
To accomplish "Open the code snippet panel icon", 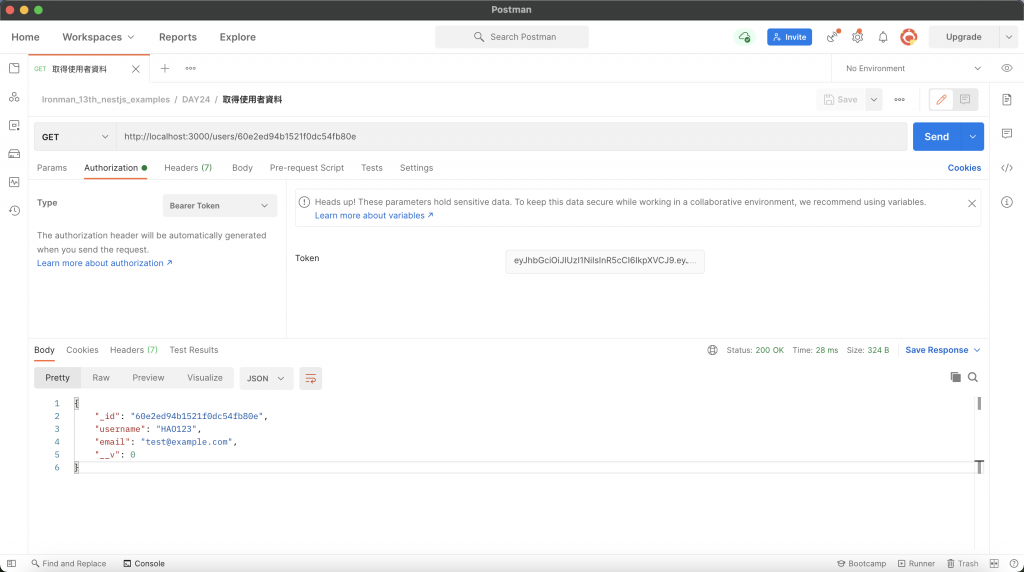I will point(1006,168).
